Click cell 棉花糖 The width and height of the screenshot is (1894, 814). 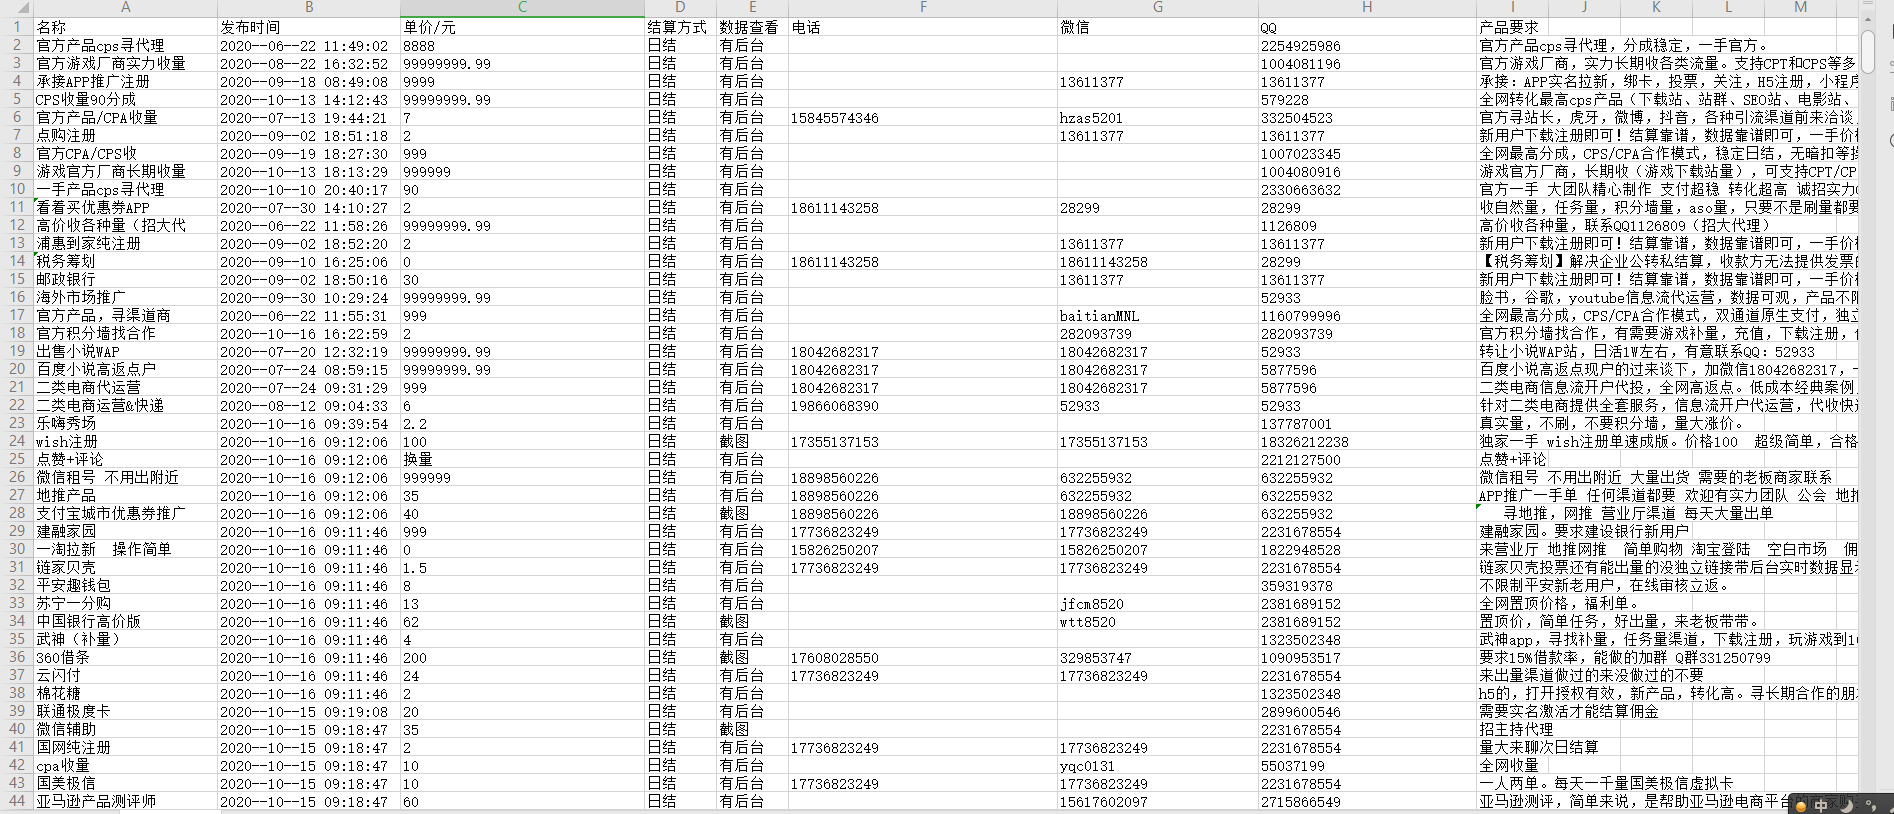[x=125, y=693]
